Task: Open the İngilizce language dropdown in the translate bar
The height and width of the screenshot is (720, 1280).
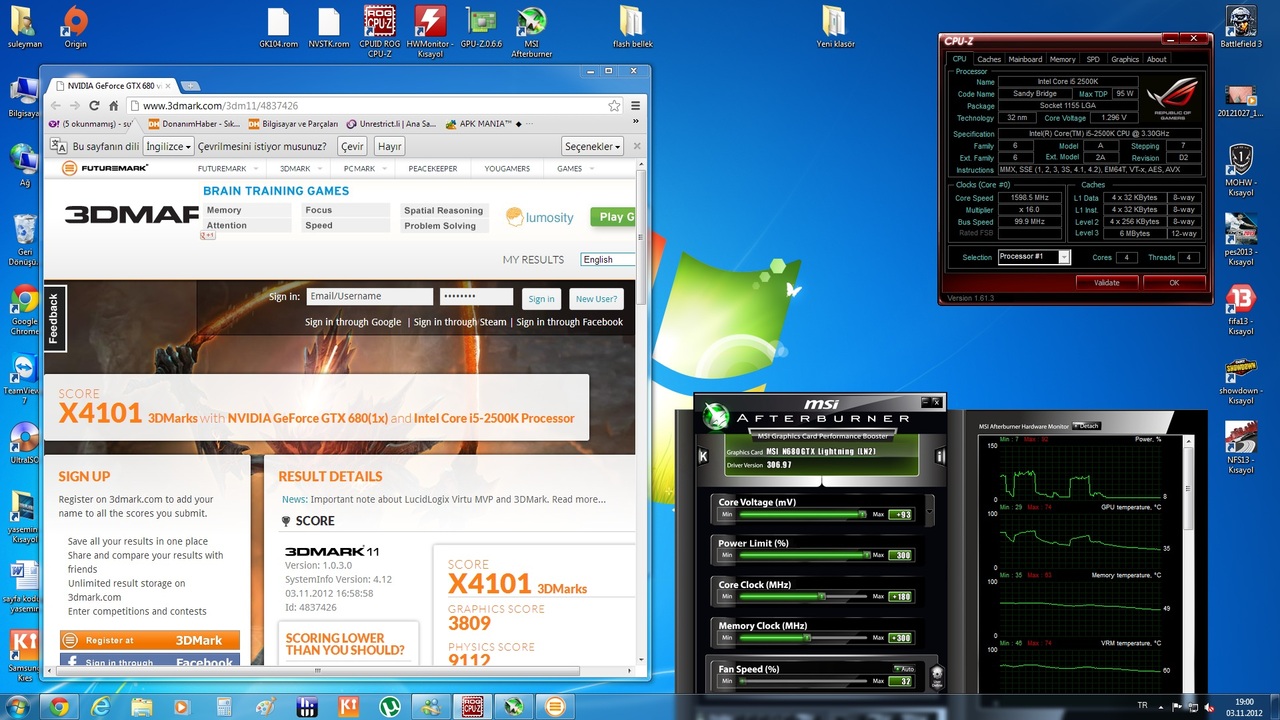Action: coord(168,146)
